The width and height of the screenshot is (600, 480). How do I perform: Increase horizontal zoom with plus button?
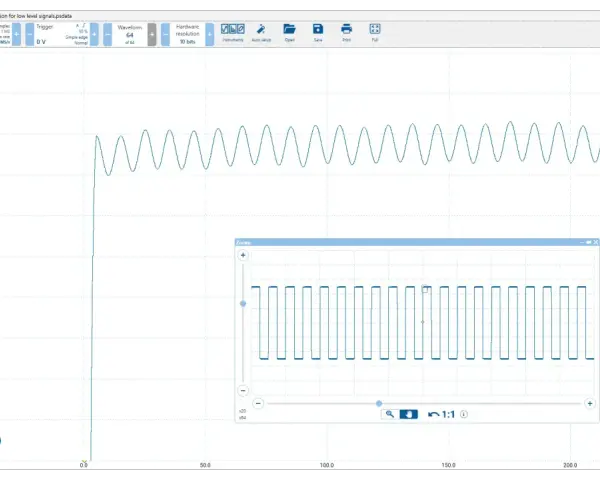click(590, 403)
